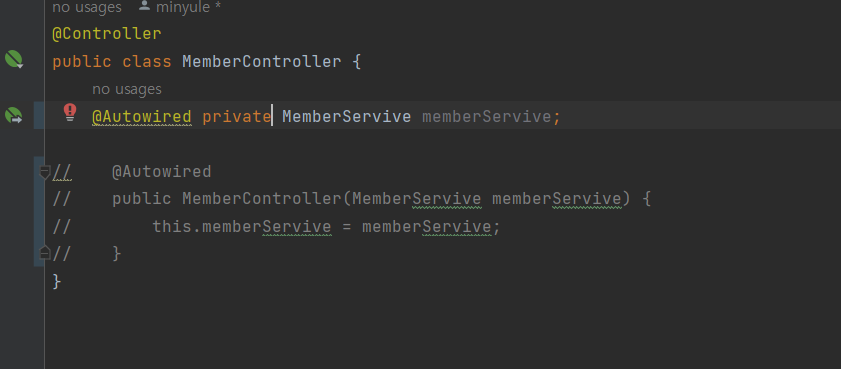Image resolution: width=841 pixels, height=369 pixels.
Task: Place cursor on MemberController class name
Action: pyautogui.click(x=262, y=61)
